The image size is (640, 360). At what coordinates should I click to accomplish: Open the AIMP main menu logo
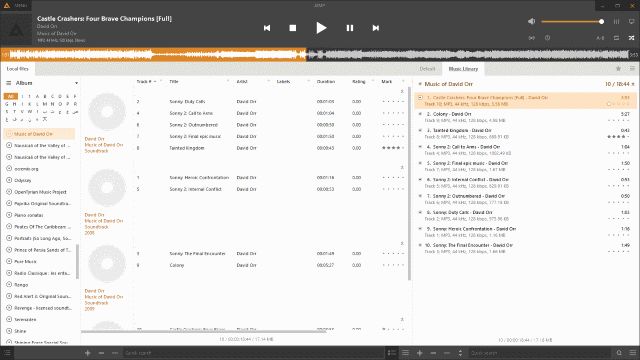pos(7,6)
